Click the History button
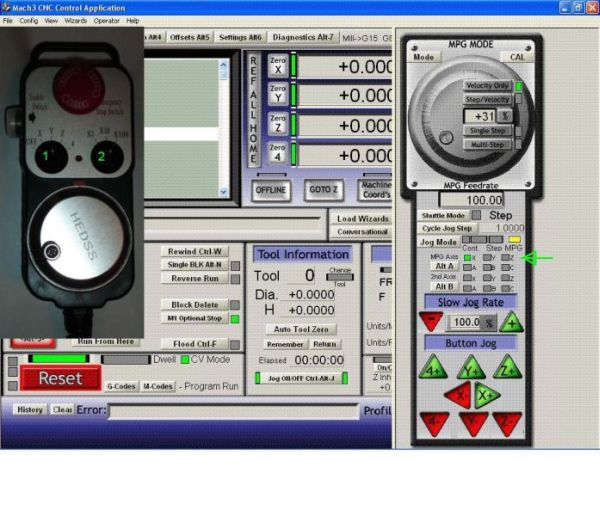 (30, 410)
